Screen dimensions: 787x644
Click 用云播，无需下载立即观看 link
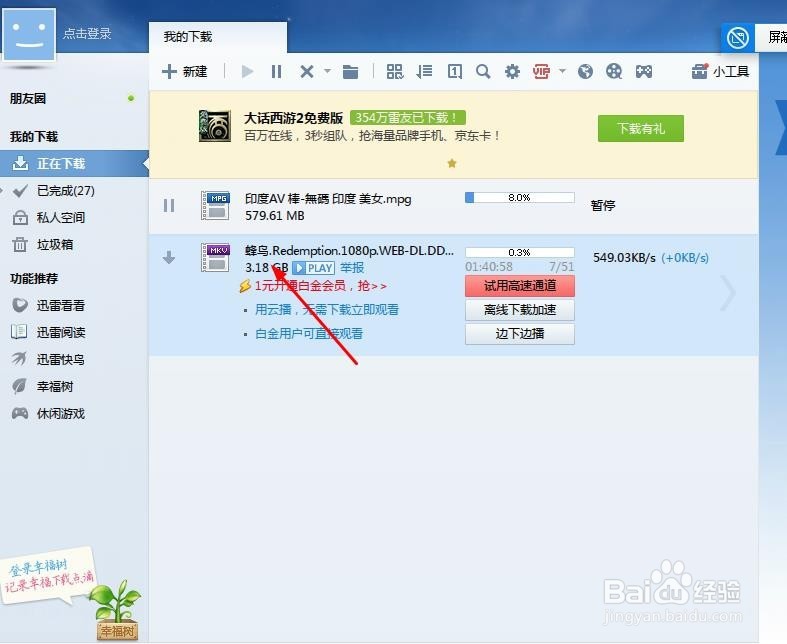click(x=327, y=310)
